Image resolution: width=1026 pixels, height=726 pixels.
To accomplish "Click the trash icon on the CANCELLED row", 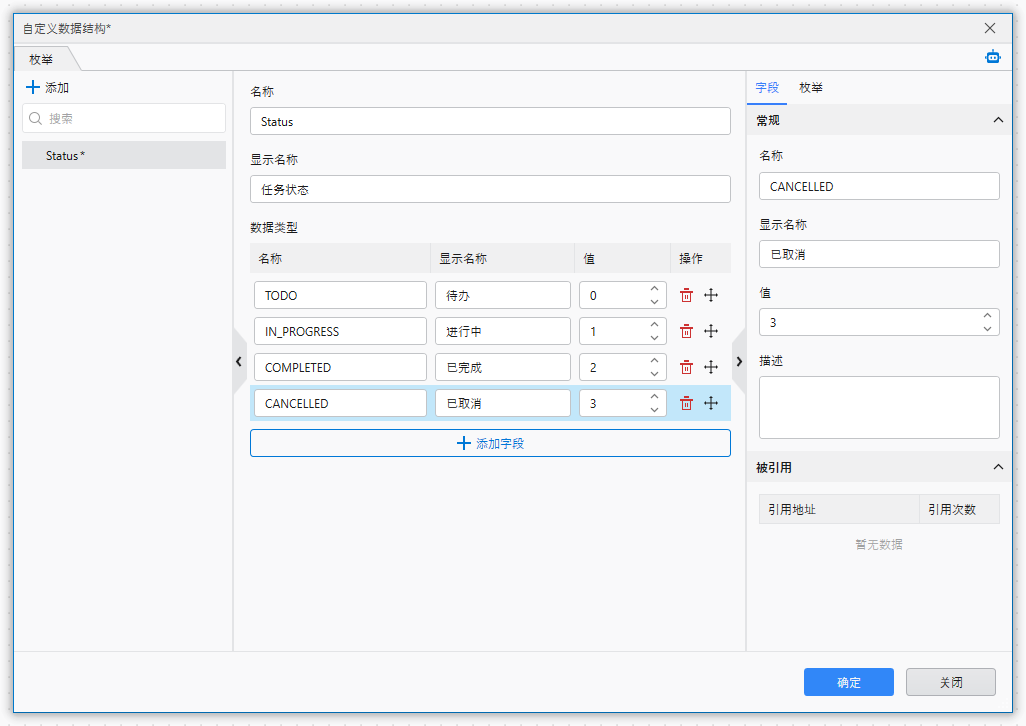I will 685,403.
